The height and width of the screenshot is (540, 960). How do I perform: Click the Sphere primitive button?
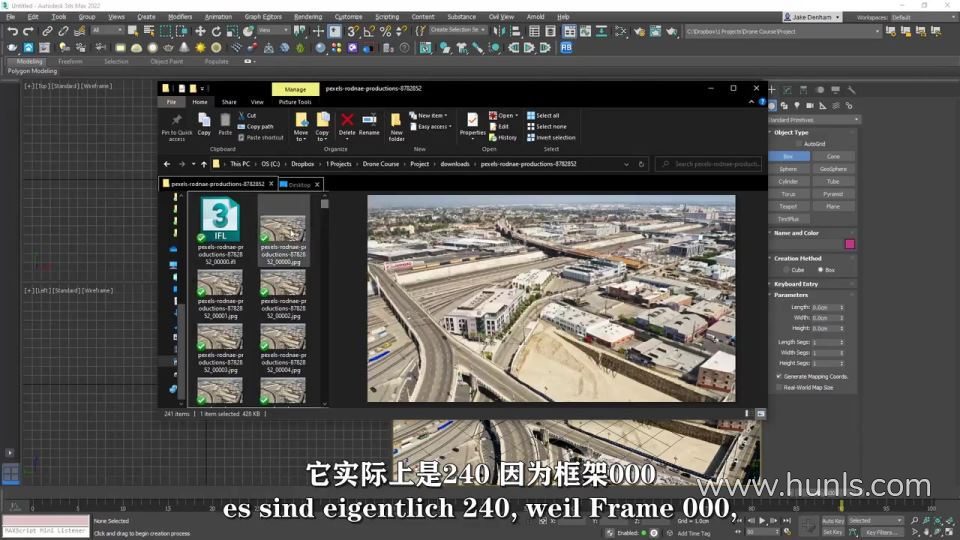789,169
